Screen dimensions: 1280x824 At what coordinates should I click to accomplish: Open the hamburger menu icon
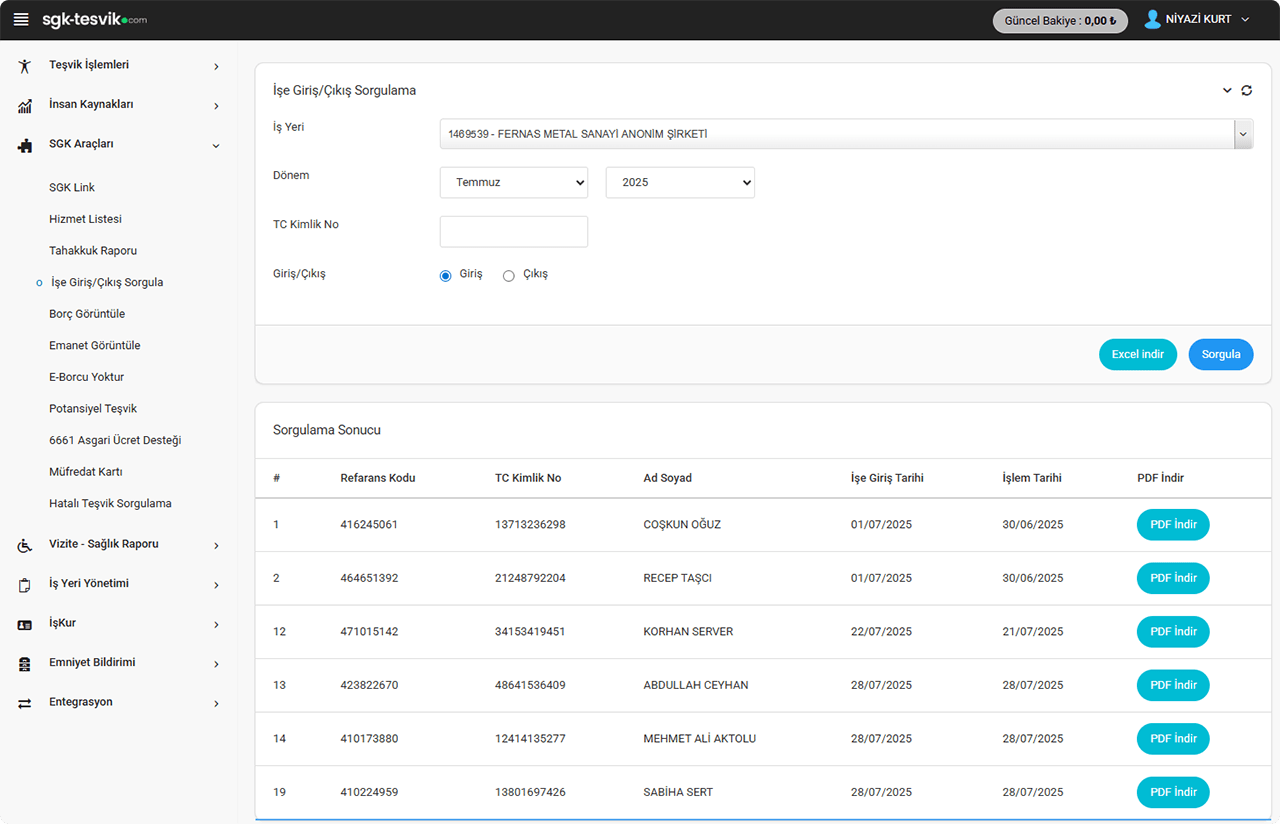click(x=21, y=20)
